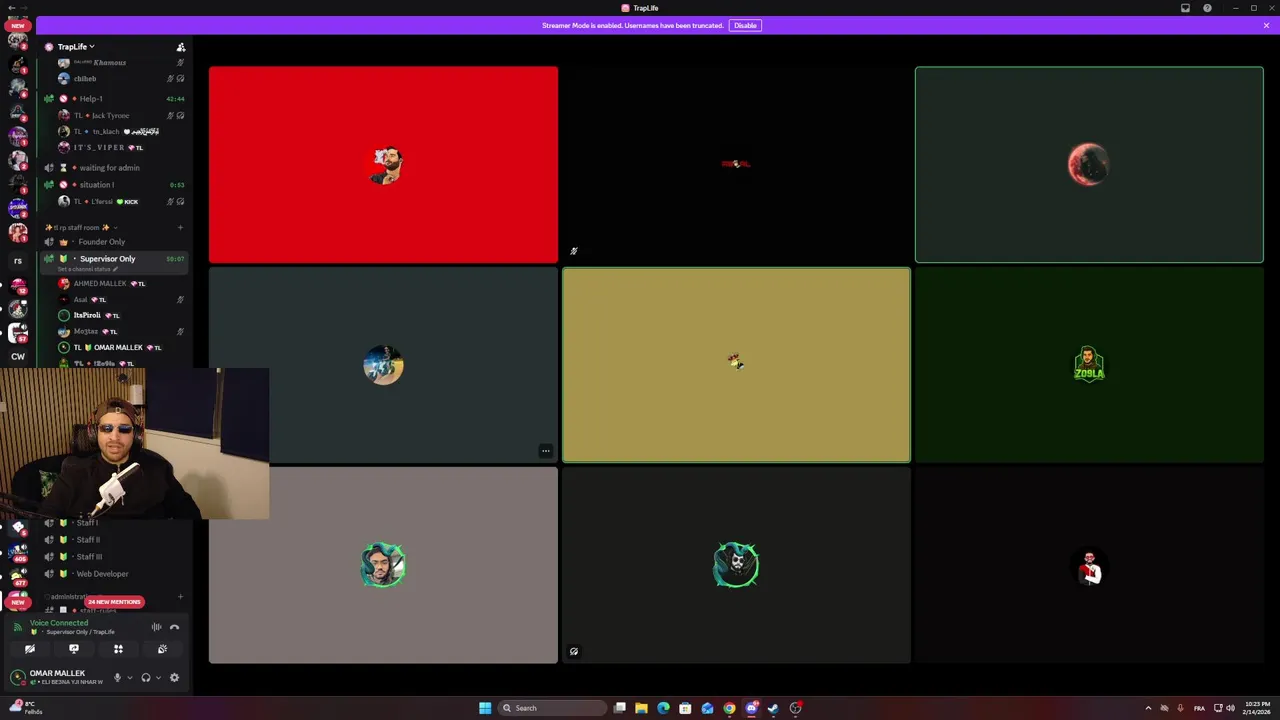Open output device options arrow
Viewport: 1280px width, 720px height.
(x=157, y=677)
